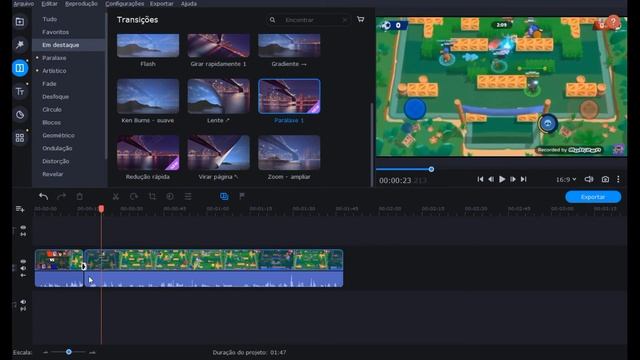Viewport: 640px width, 360px height.
Task: Open the Reprodução menu
Action: pos(81,4)
